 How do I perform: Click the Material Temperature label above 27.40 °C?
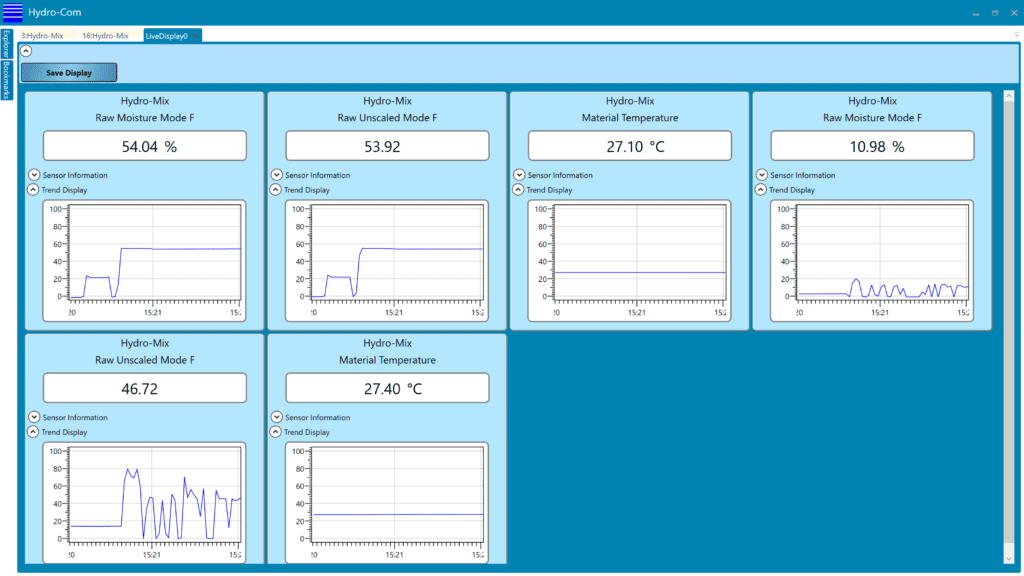(387, 360)
